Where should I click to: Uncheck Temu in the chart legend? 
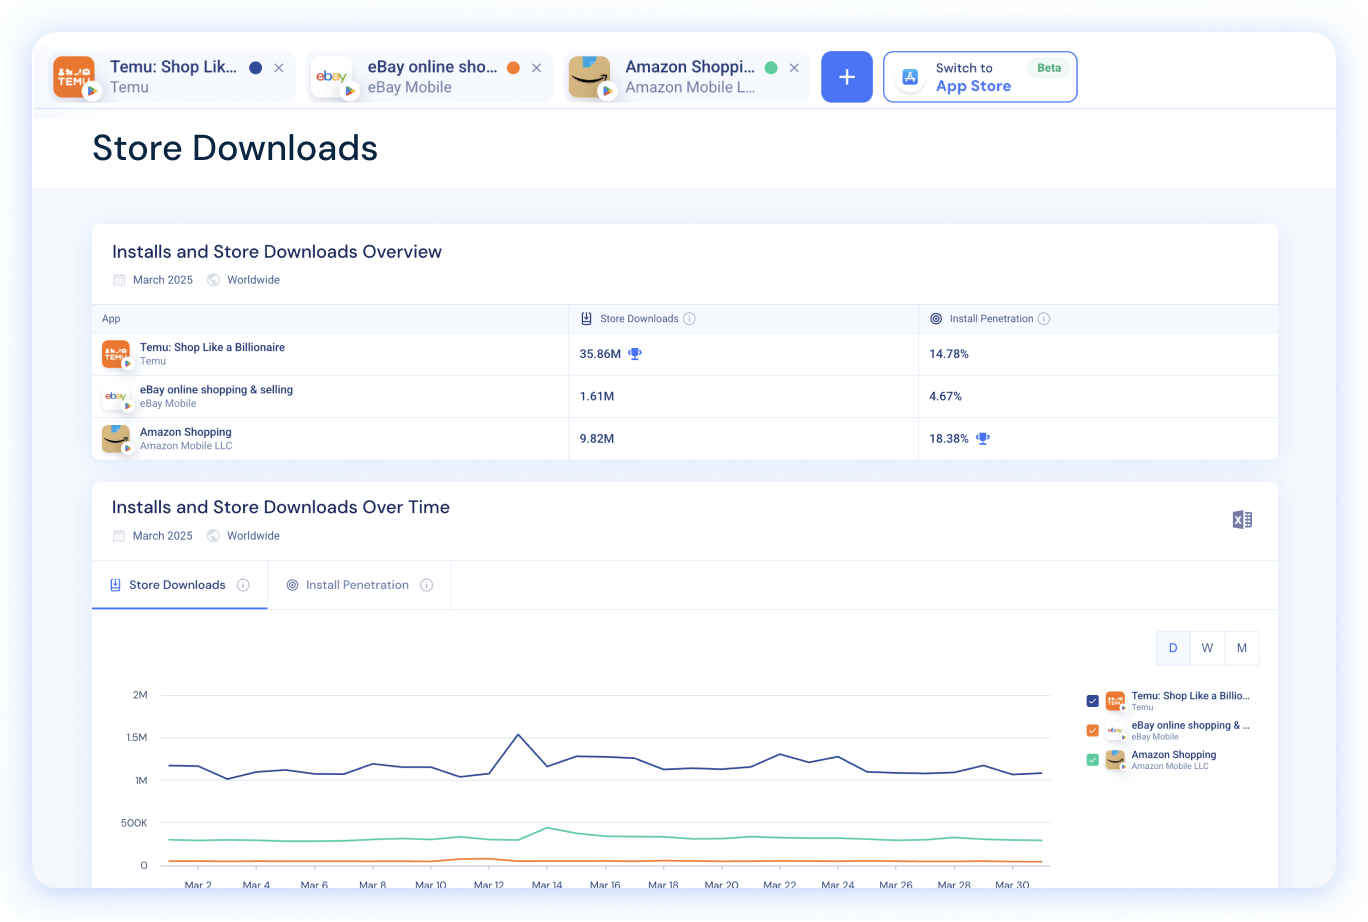(x=1092, y=701)
